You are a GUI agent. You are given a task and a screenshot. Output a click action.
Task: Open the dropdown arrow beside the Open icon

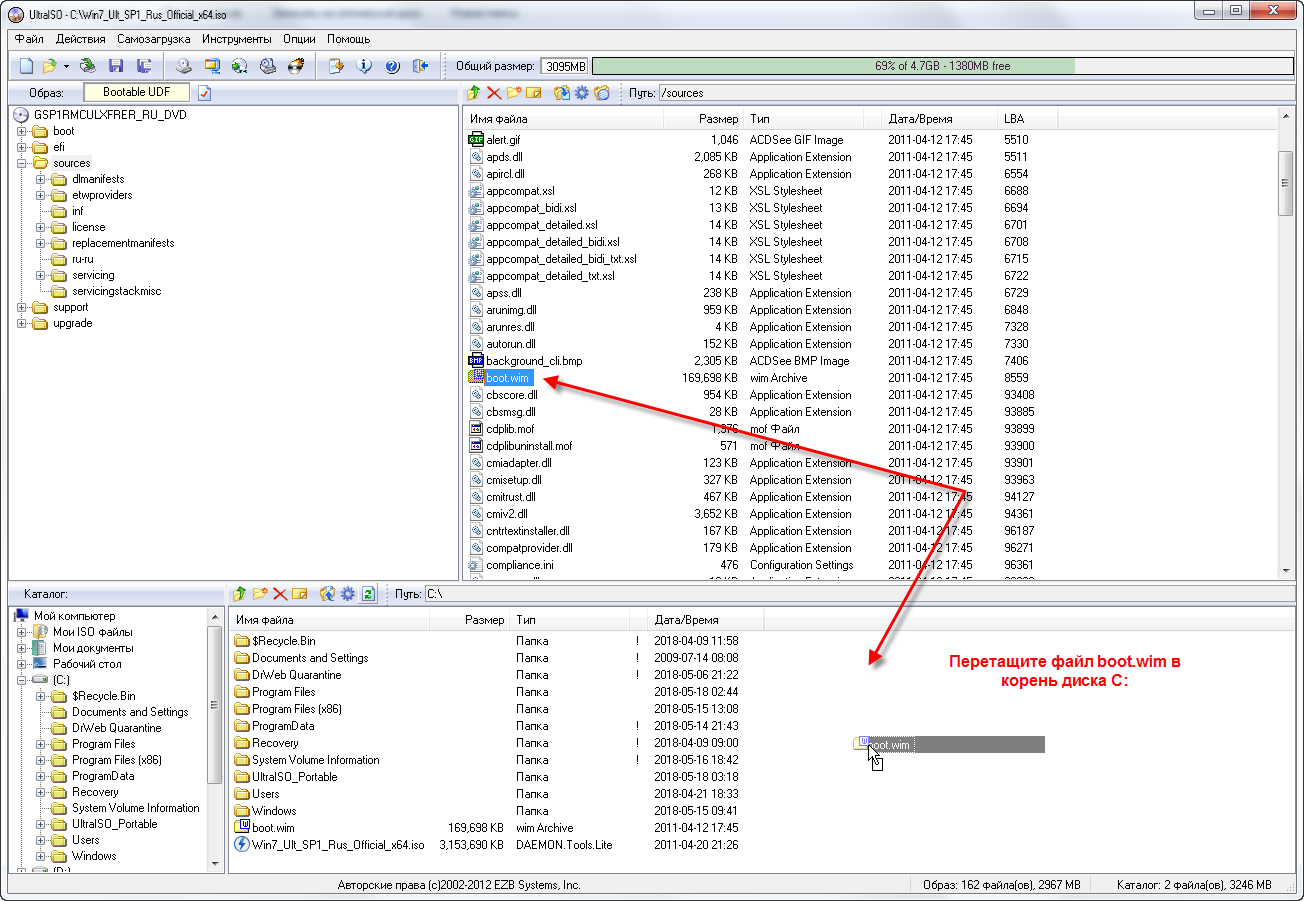66,66
